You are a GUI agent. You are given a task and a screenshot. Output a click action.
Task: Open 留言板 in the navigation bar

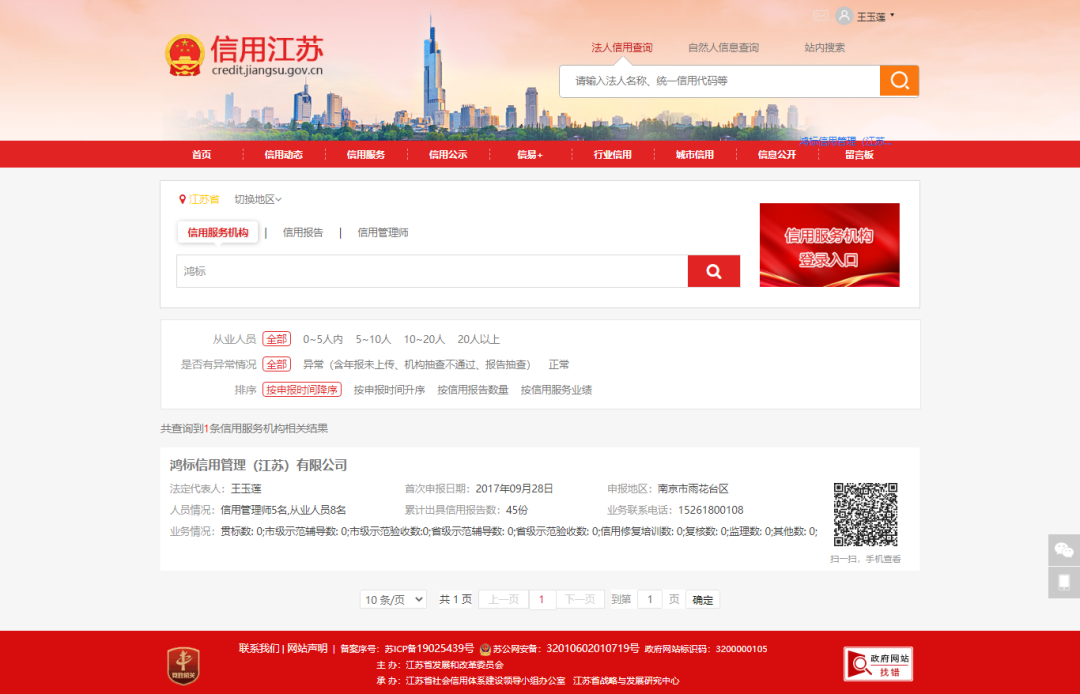859,155
